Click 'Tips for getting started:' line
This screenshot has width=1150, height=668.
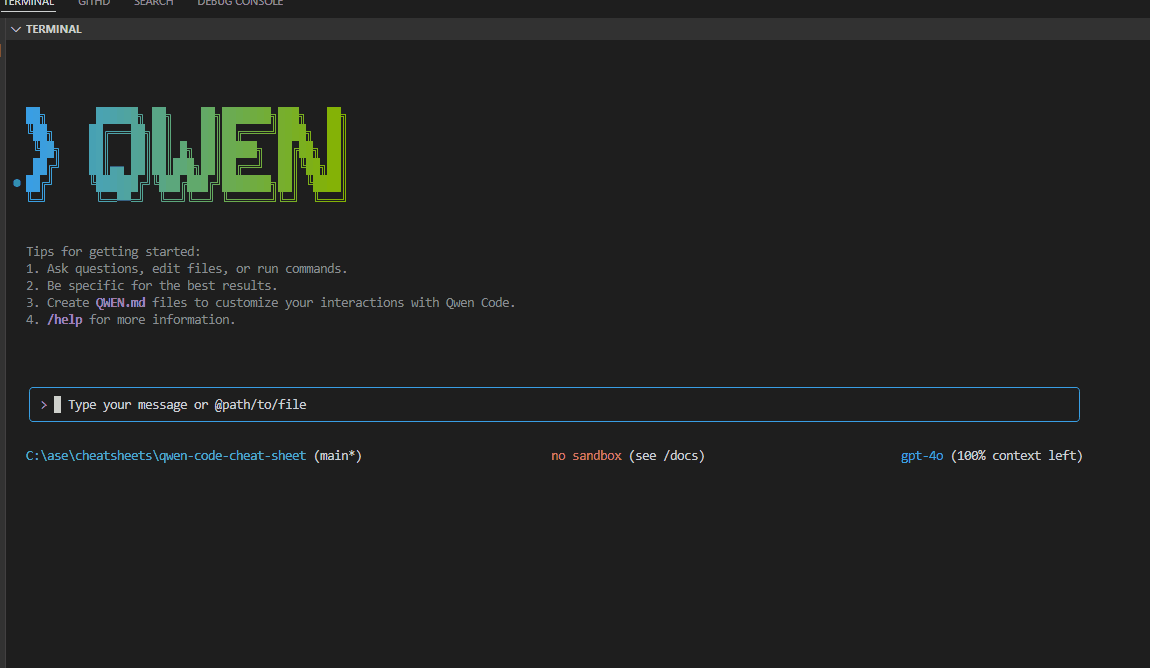(113, 252)
